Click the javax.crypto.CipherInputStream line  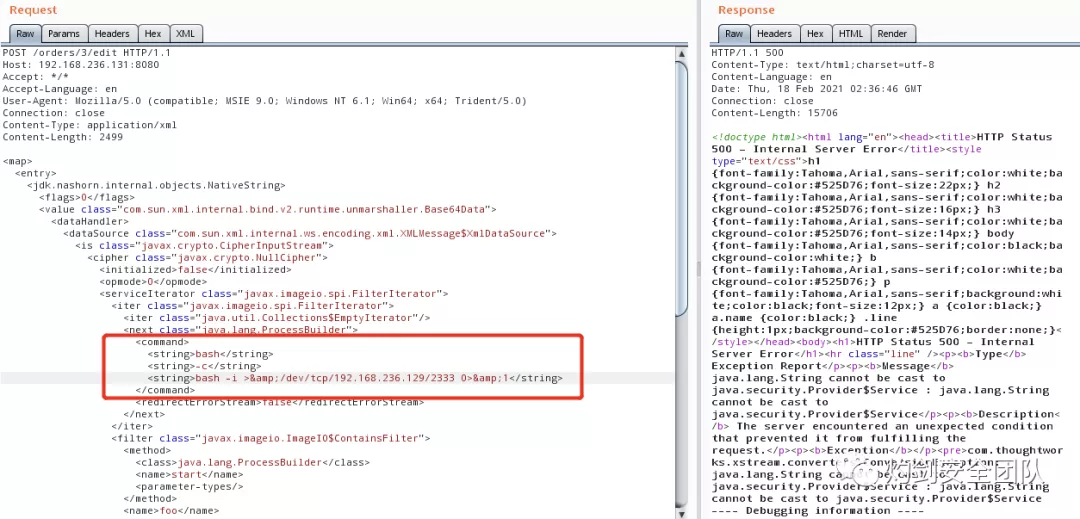[x=205, y=245]
